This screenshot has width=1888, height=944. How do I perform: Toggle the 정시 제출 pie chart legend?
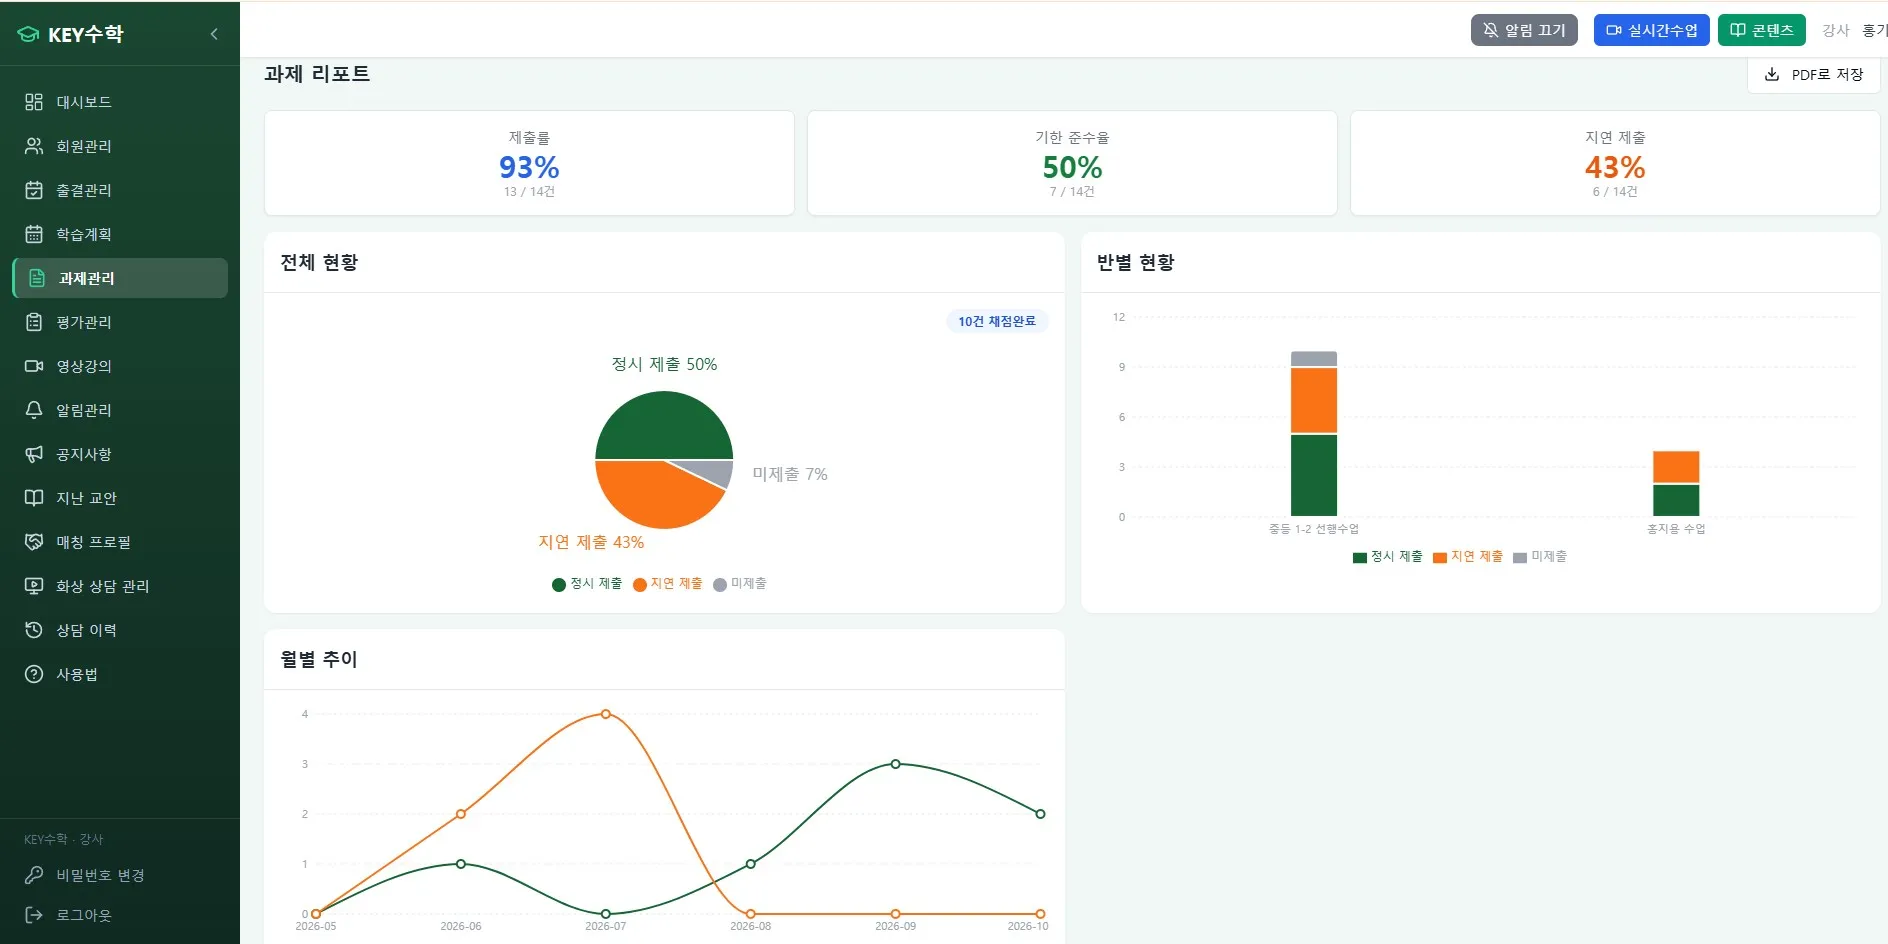tap(587, 584)
